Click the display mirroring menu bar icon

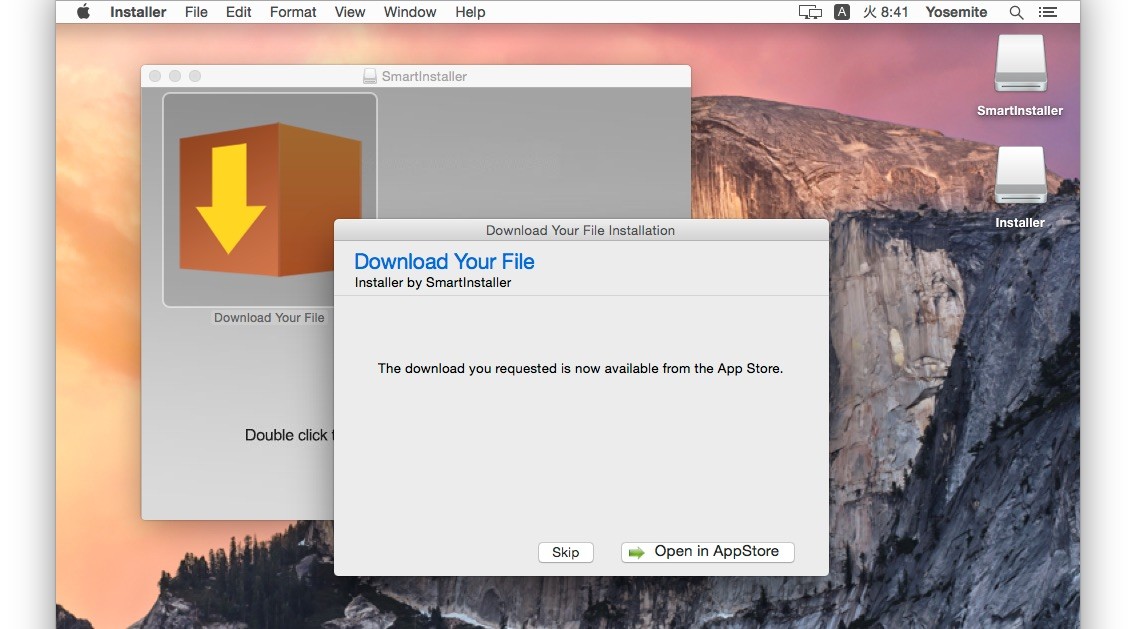[810, 12]
